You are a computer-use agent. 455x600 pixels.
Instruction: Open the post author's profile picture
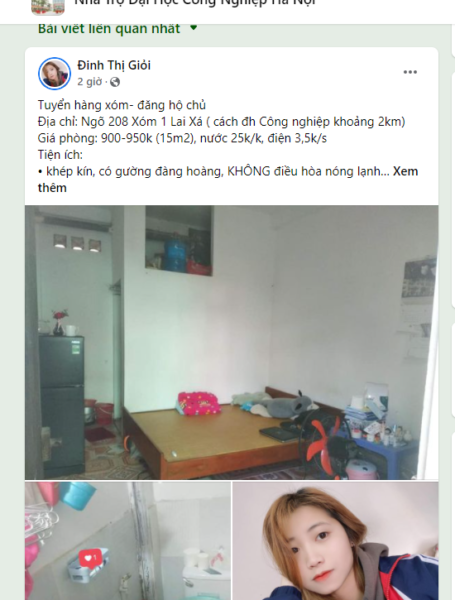55,73
